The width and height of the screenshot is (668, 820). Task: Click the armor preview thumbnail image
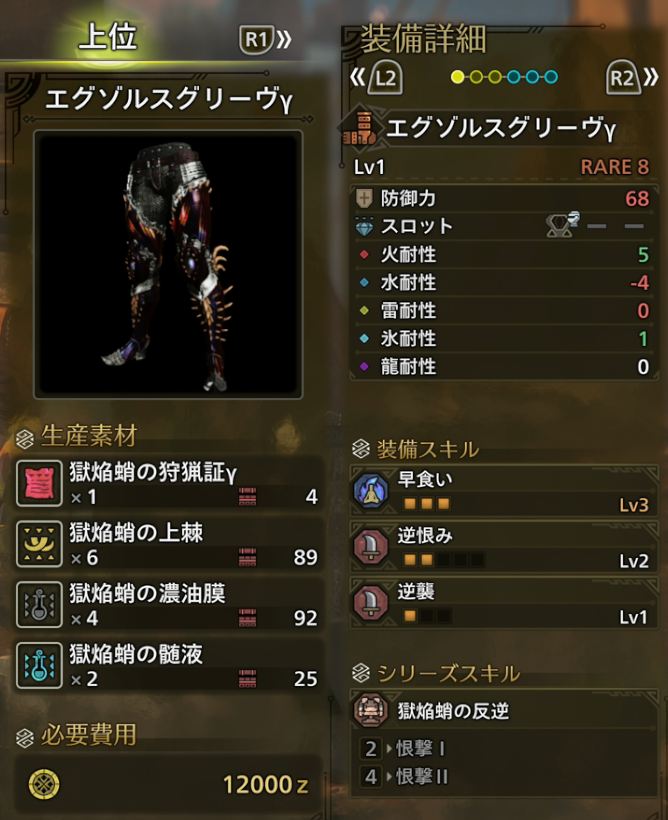click(168, 264)
